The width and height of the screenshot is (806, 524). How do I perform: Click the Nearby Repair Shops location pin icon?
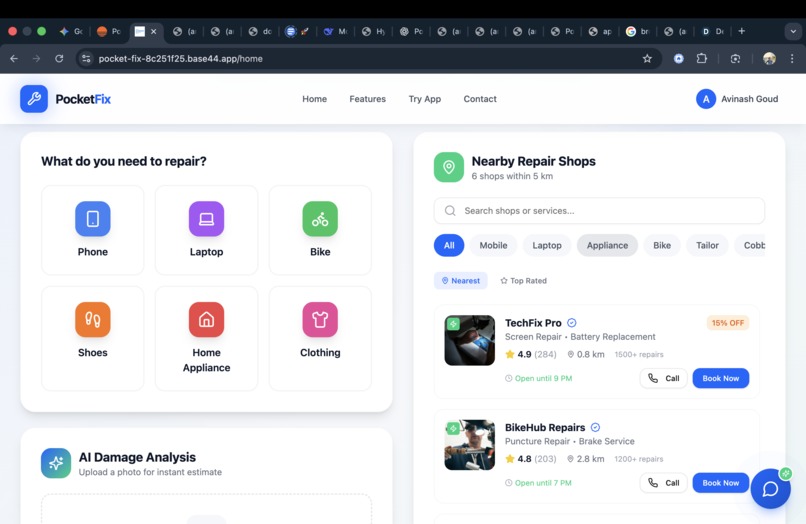click(449, 167)
